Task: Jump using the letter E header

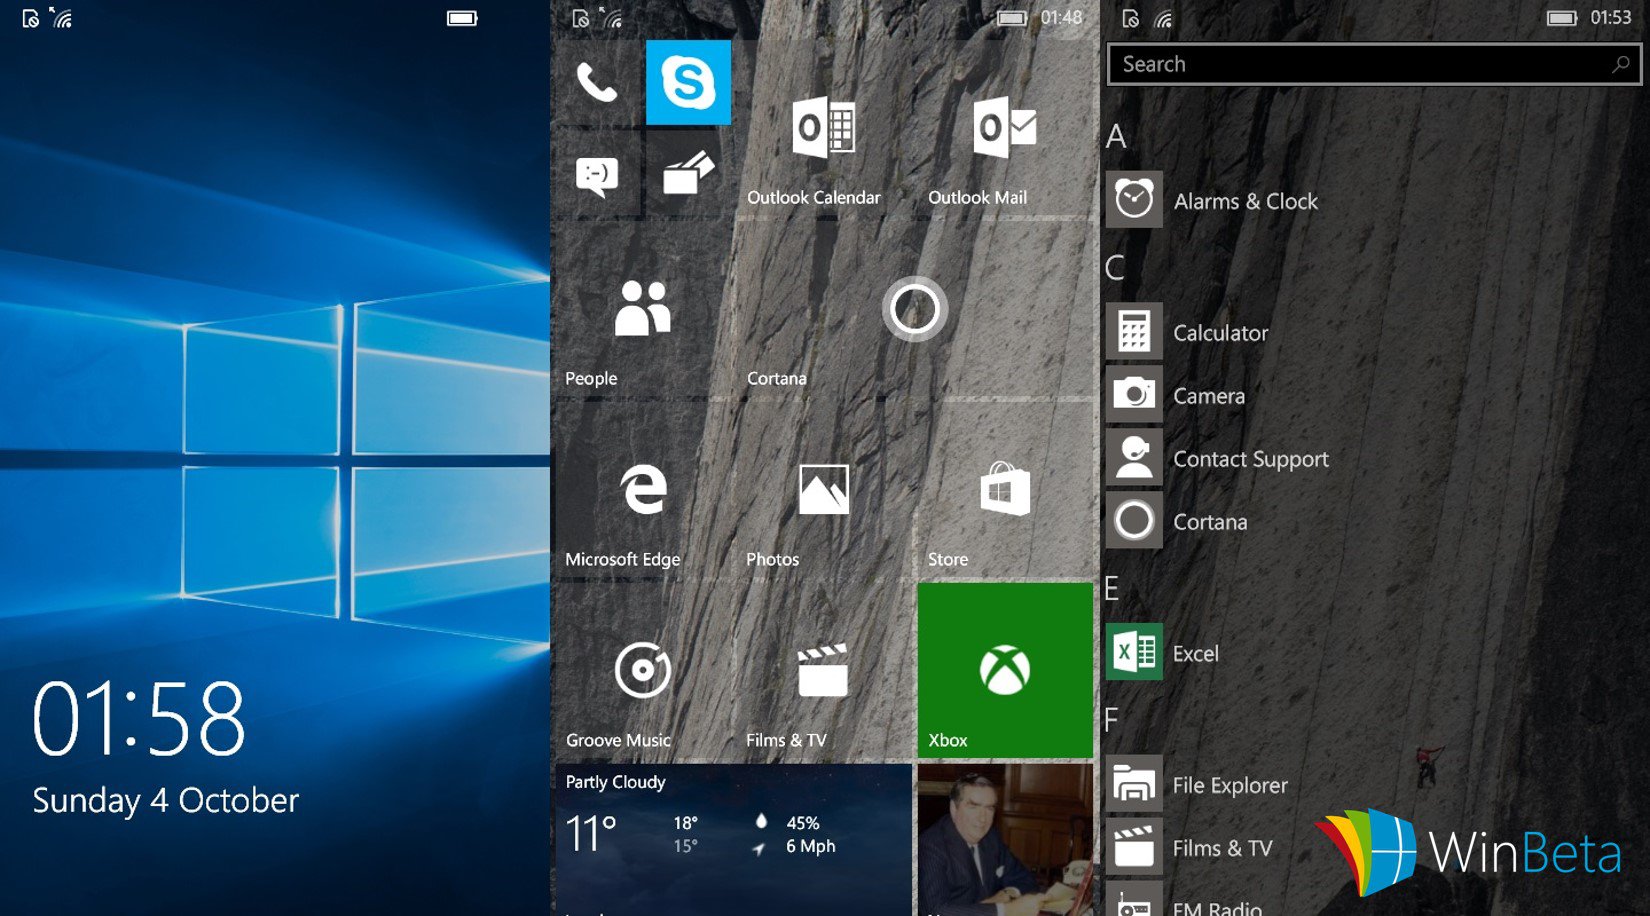Action: [1112, 589]
